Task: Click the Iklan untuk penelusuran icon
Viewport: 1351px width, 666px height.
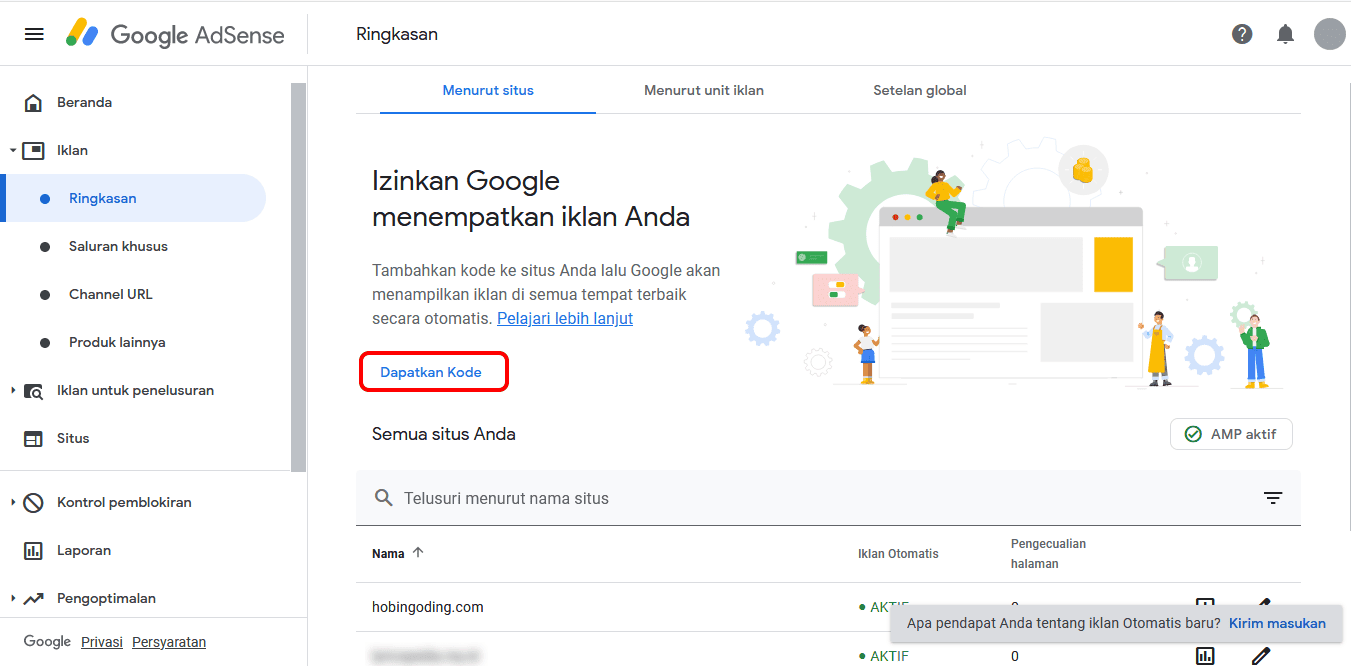Action: click(x=33, y=391)
